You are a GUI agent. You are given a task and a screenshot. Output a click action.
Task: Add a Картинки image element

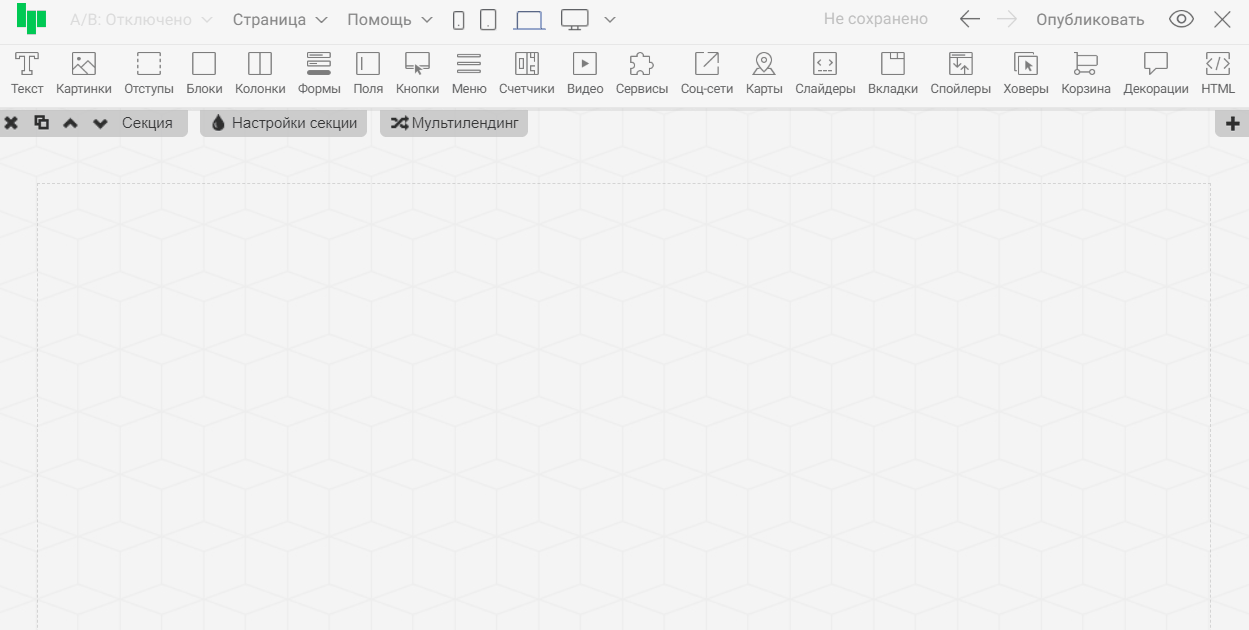point(84,65)
